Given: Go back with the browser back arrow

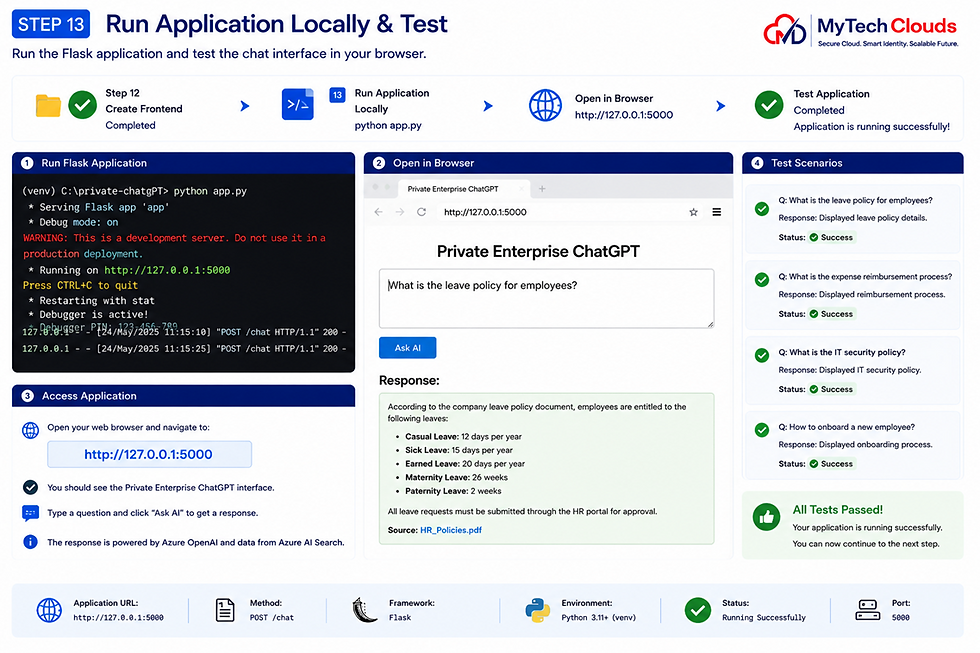Looking at the screenshot, I should coord(379,212).
